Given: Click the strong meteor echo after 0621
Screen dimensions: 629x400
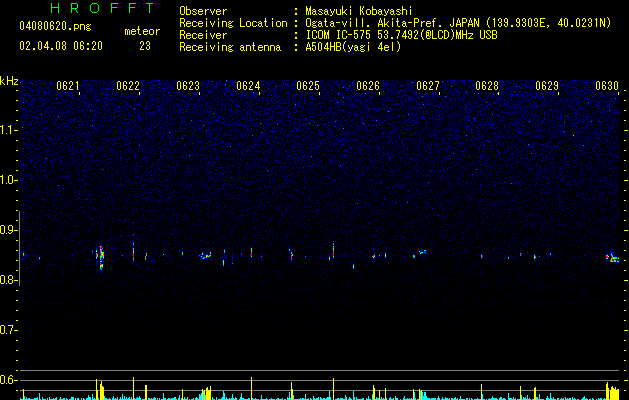Looking at the screenshot, I should pos(101,258).
